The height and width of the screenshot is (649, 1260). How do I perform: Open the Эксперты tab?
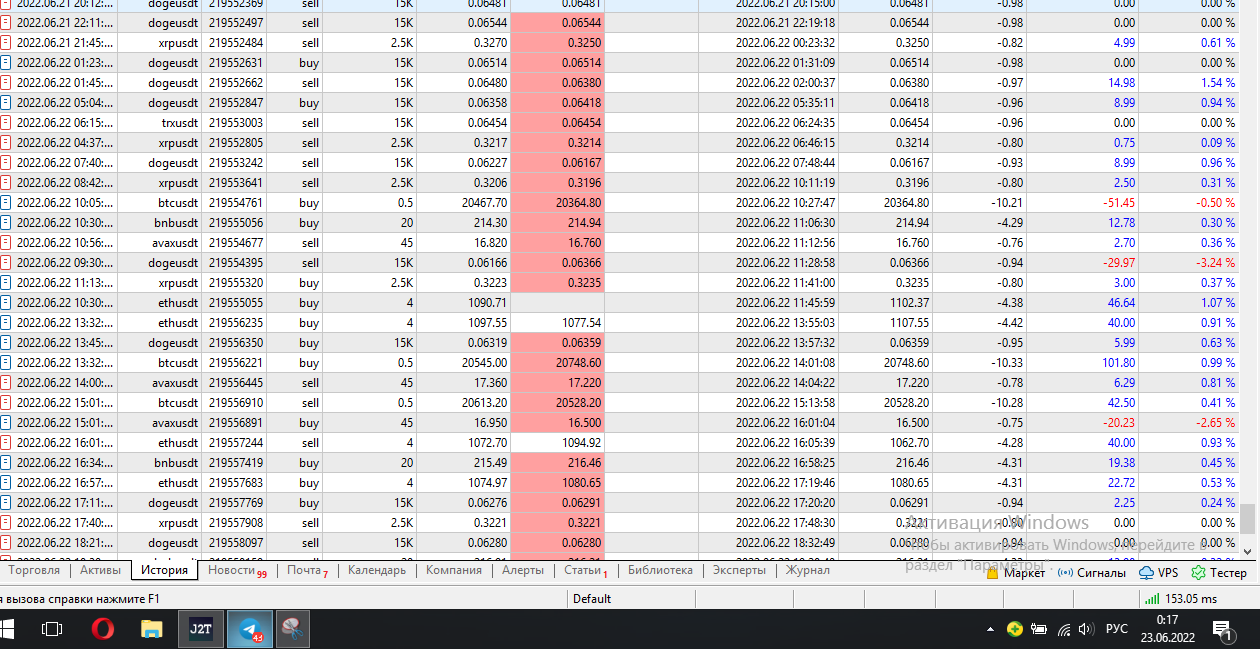tap(739, 570)
